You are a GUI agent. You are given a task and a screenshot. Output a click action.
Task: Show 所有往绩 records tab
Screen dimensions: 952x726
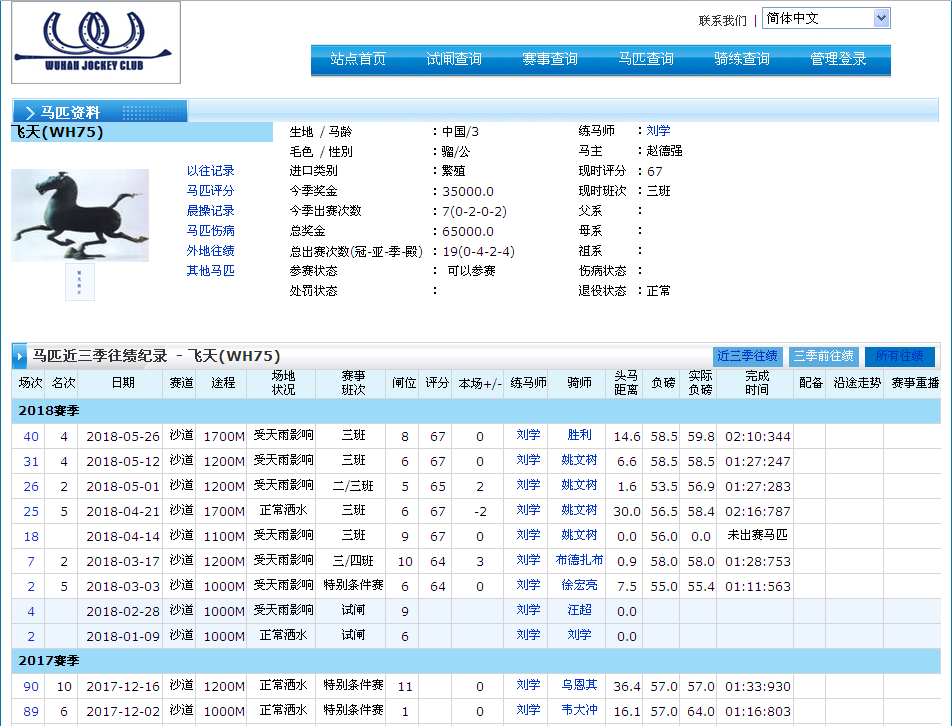(x=899, y=356)
